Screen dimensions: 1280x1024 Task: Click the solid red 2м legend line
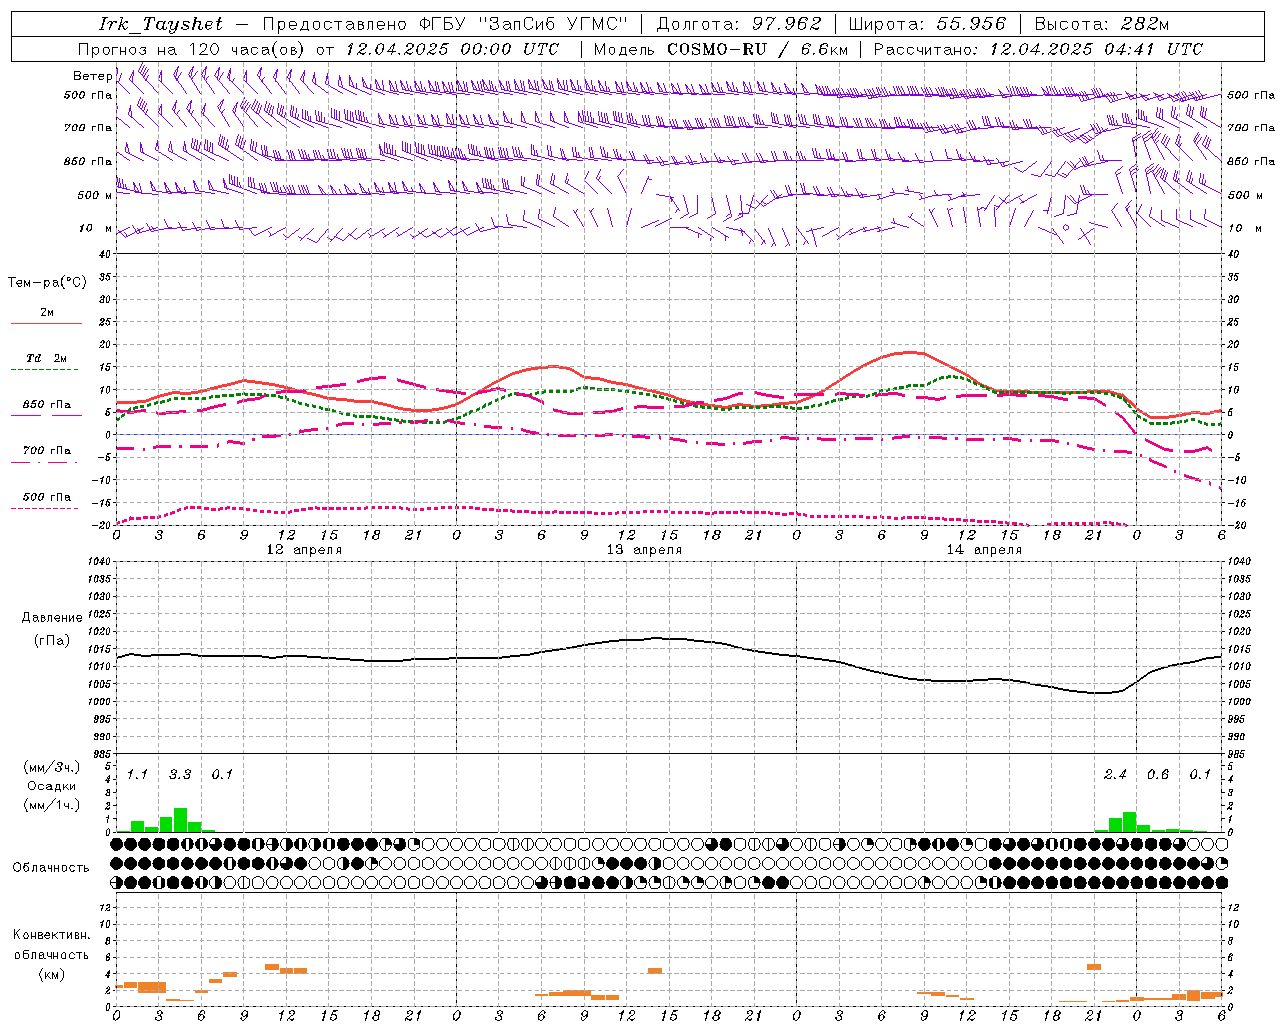(x=46, y=324)
